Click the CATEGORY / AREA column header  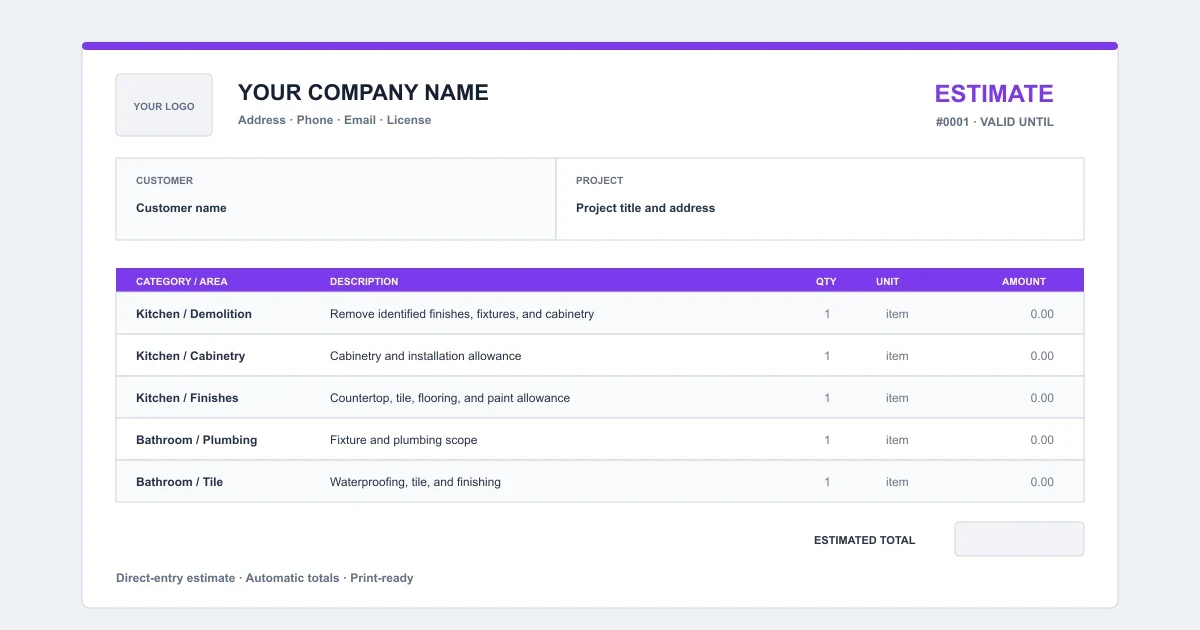[182, 282]
